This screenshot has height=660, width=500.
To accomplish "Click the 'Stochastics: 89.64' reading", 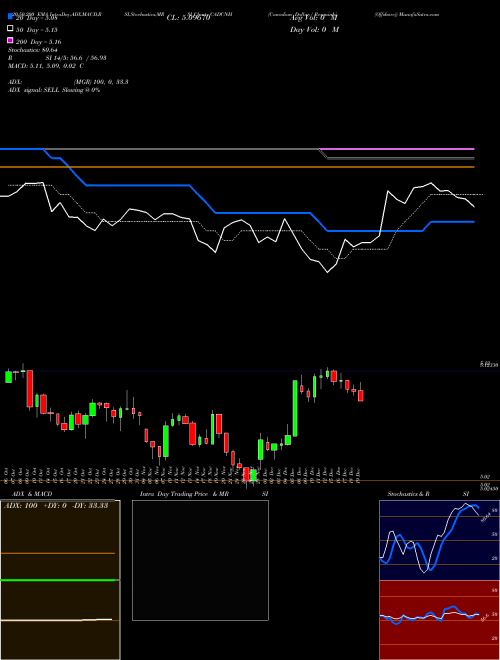I will 32,50.
